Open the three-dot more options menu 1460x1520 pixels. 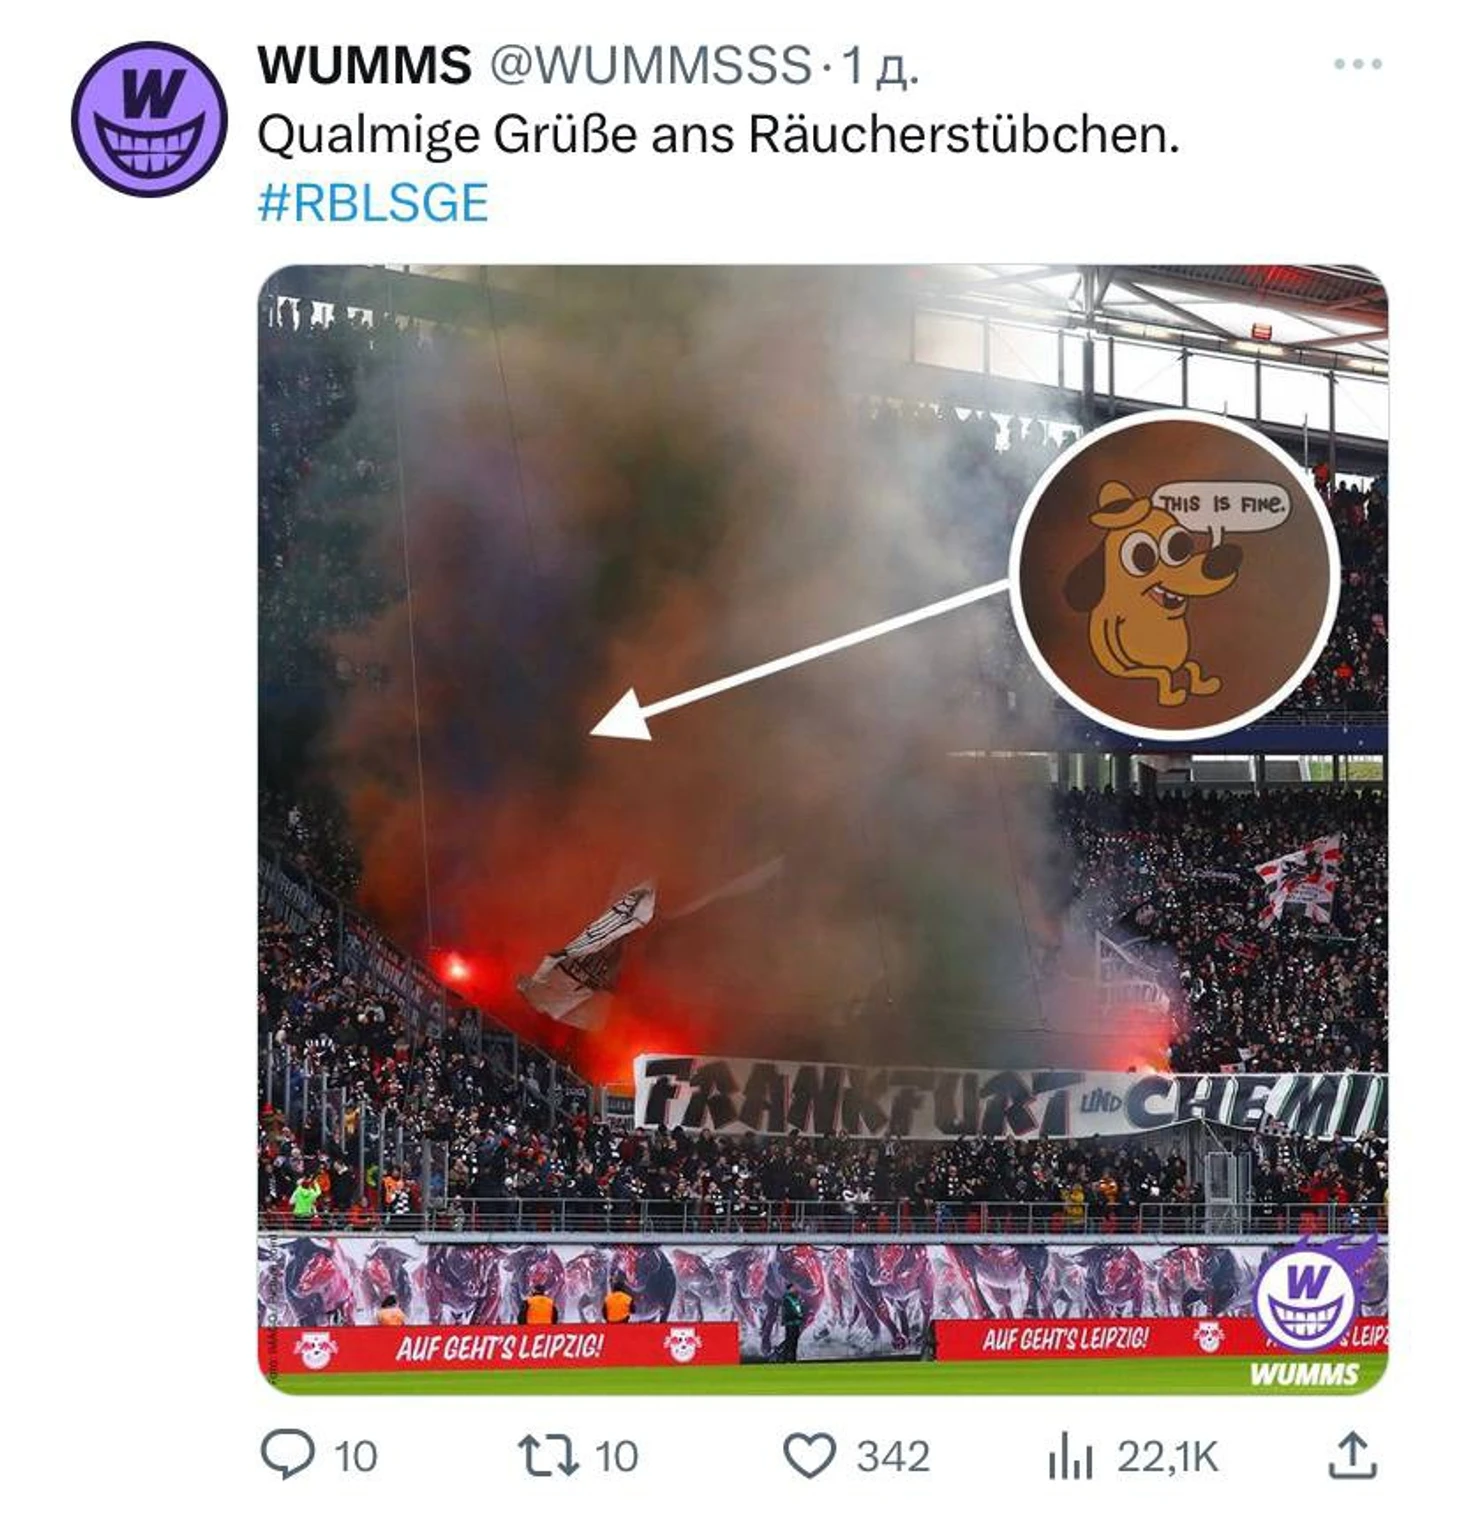click(1358, 64)
